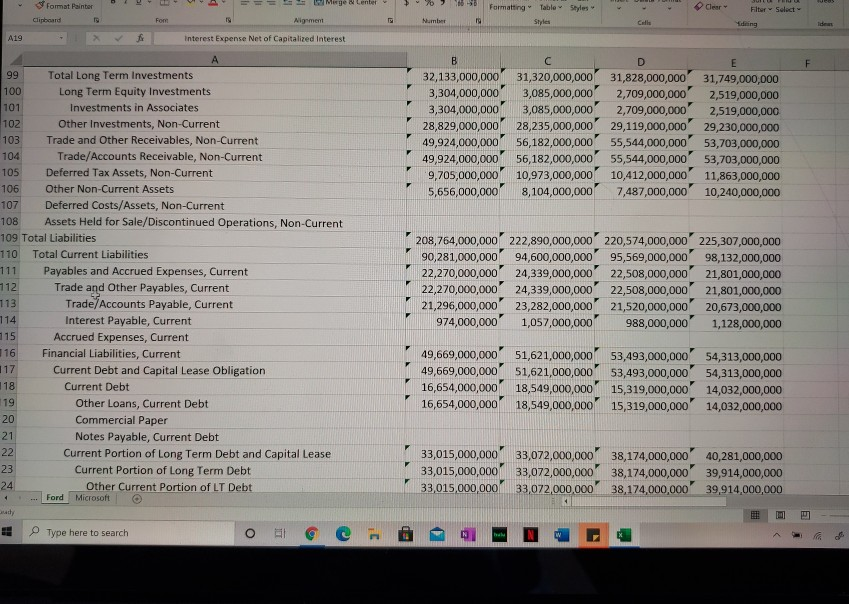Click the previous sheet navigation arrow
The image size is (849, 604).
(6, 497)
